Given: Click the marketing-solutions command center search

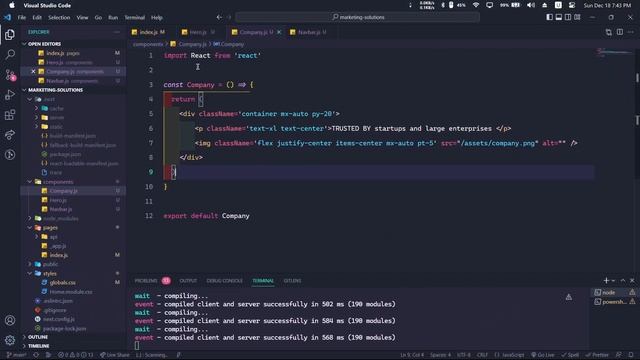Looking at the screenshot, I should coord(358,17).
